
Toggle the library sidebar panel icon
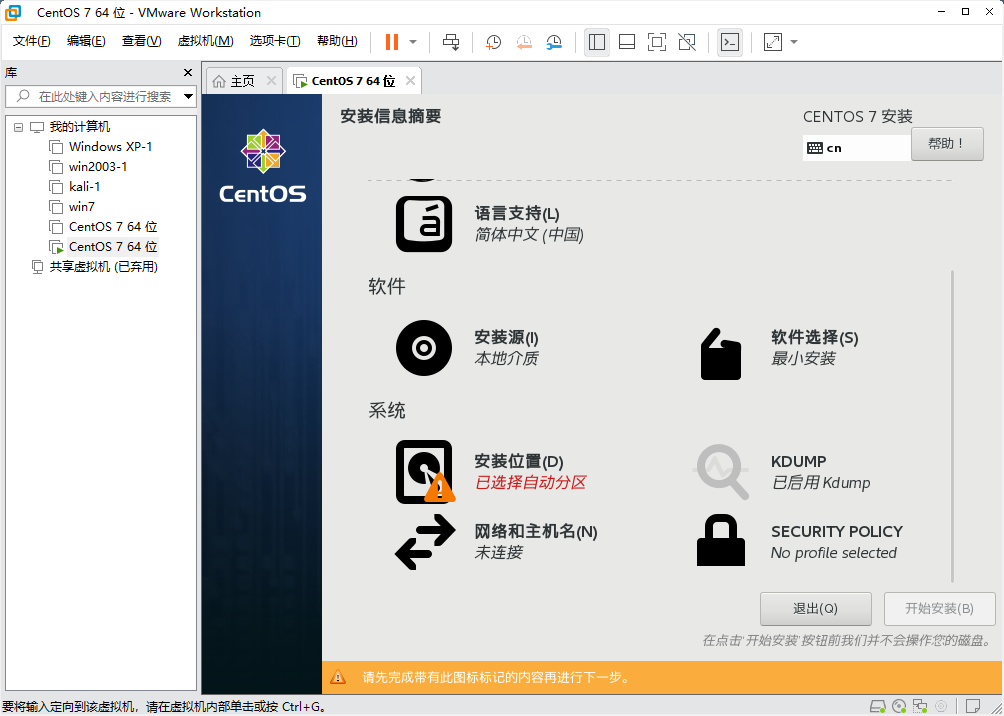click(x=597, y=42)
